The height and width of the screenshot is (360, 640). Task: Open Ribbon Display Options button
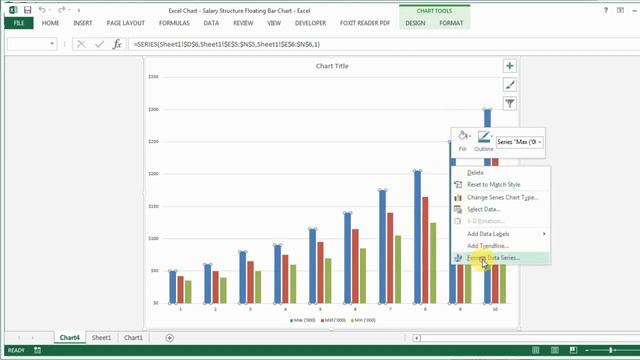(x=620, y=10)
